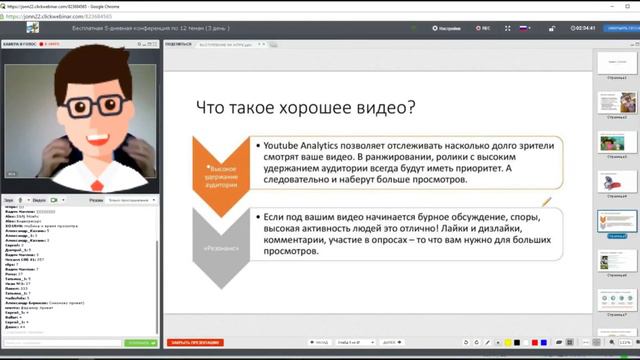Select the pencil drawing tool
This screenshot has height=360, width=640.
[x=487, y=342]
